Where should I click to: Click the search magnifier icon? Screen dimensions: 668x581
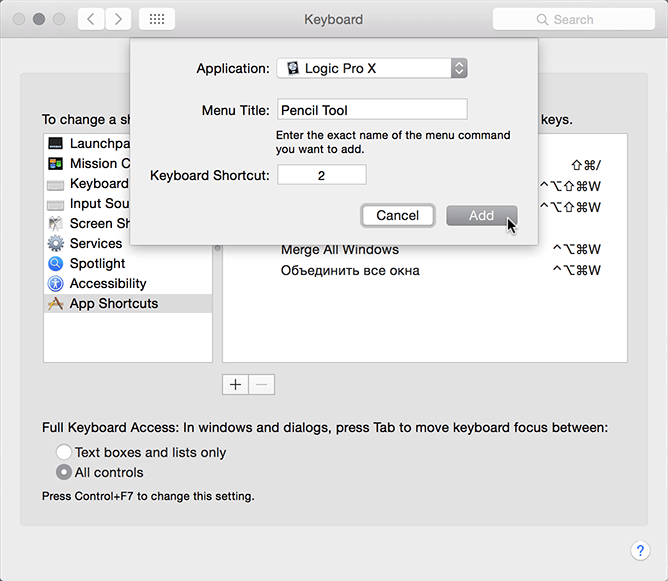[542, 20]
